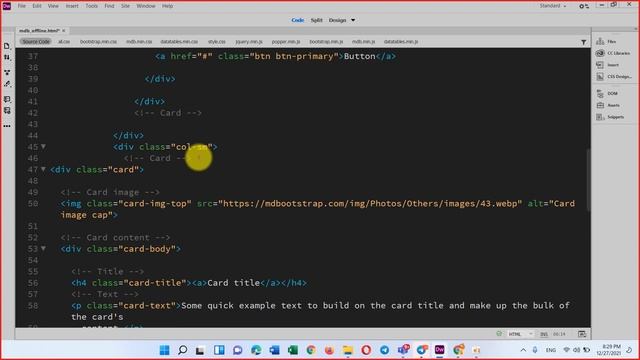Click the code editor vertical scrollbar
The width and height of the screenshot is (640, 360).
[588, 180]
